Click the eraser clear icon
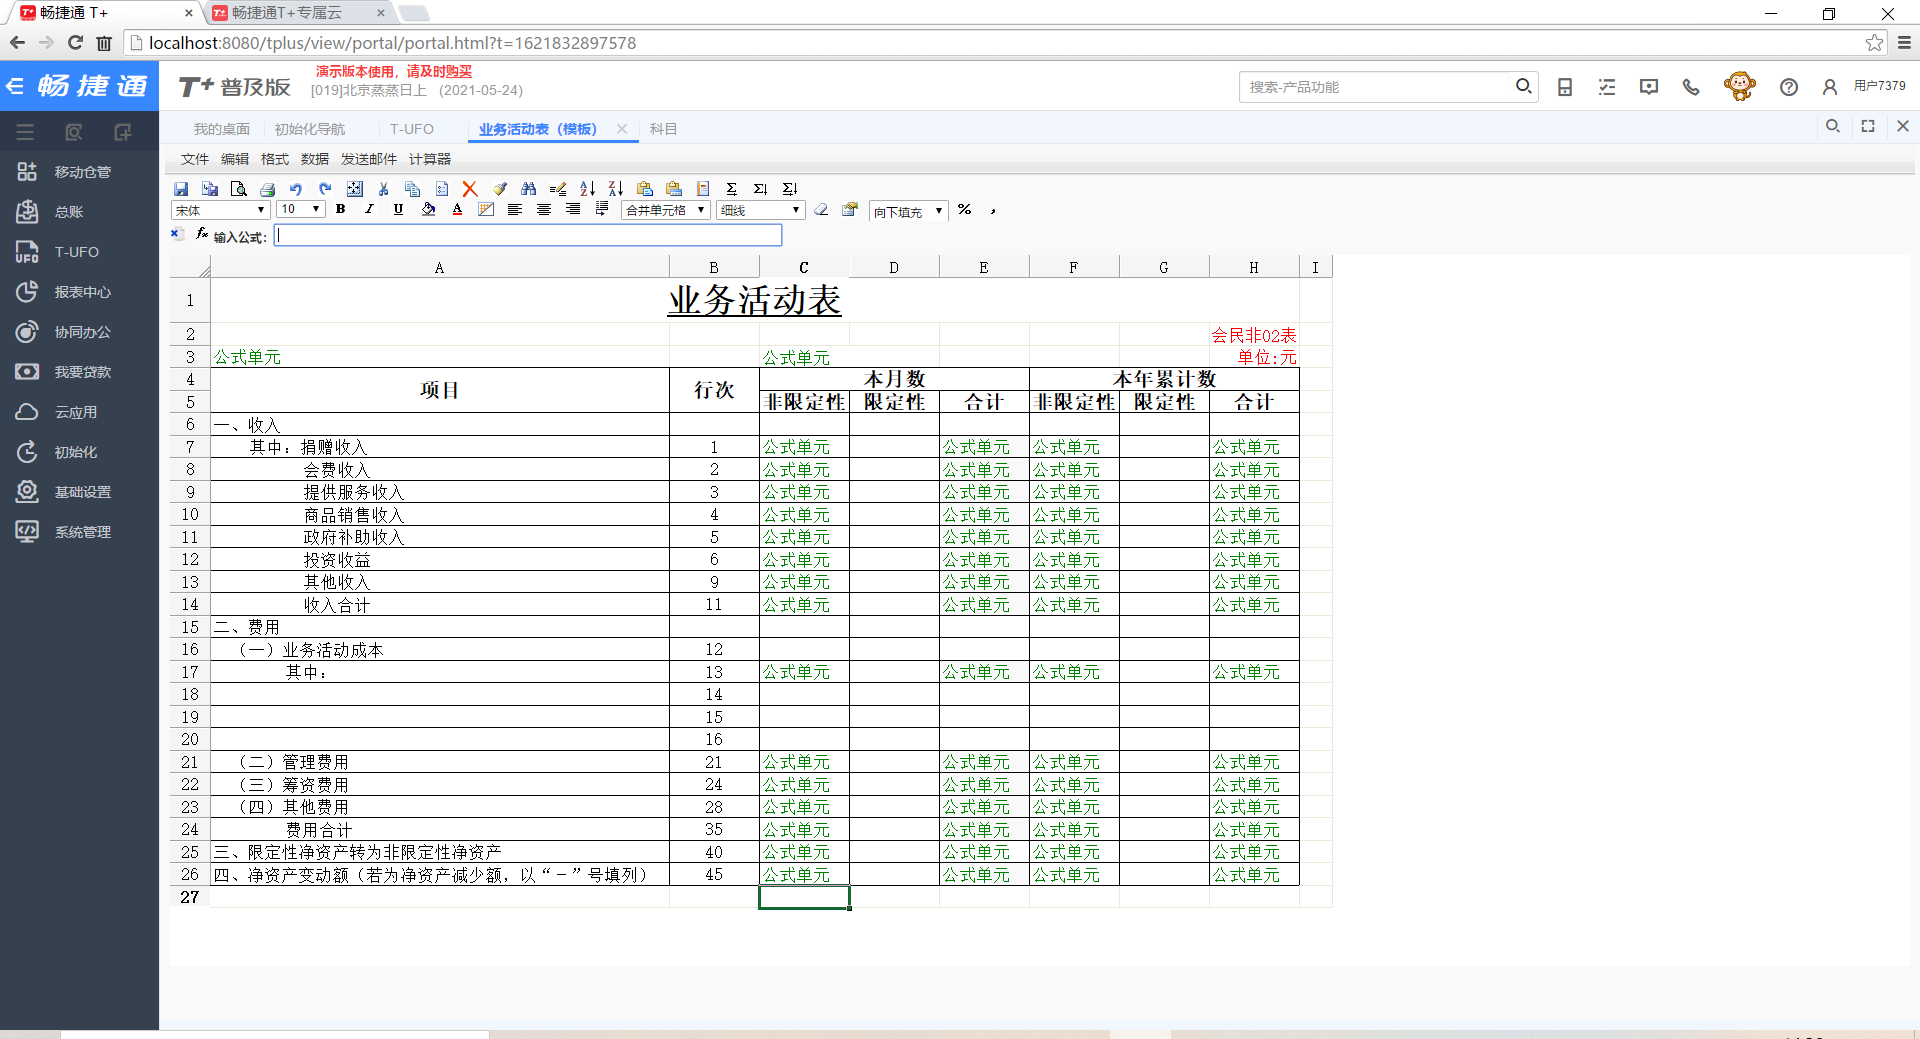 point(821,210)
